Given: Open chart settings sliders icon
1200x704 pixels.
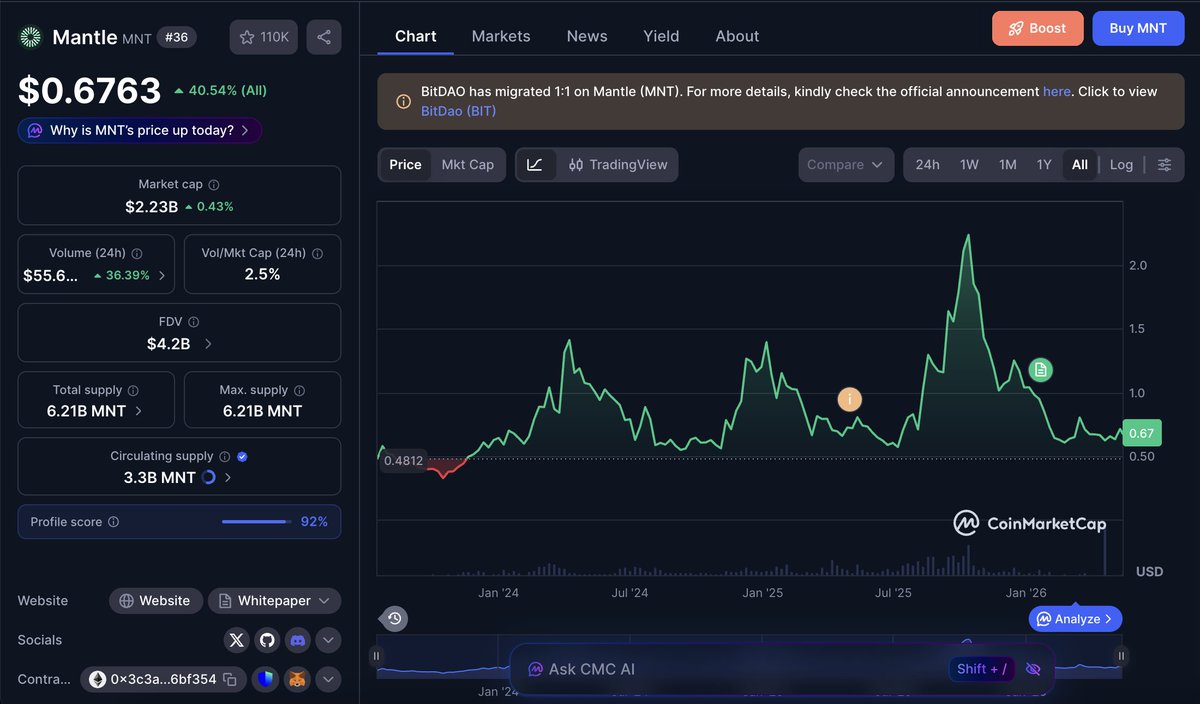Looking at the screenshot, I should tap(1164, 165).
